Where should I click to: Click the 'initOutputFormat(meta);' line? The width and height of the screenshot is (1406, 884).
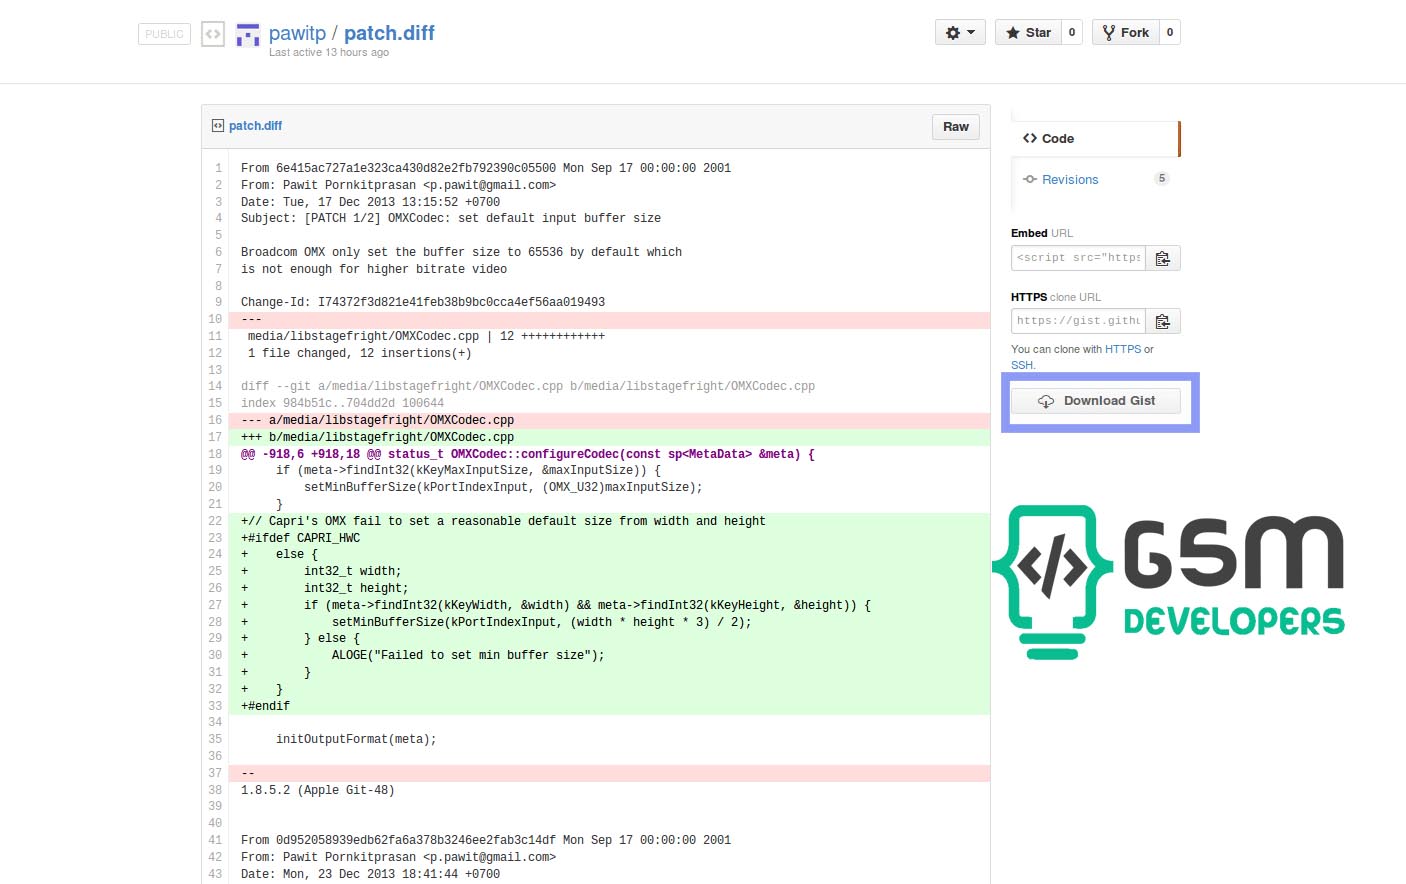pos(356,739)
